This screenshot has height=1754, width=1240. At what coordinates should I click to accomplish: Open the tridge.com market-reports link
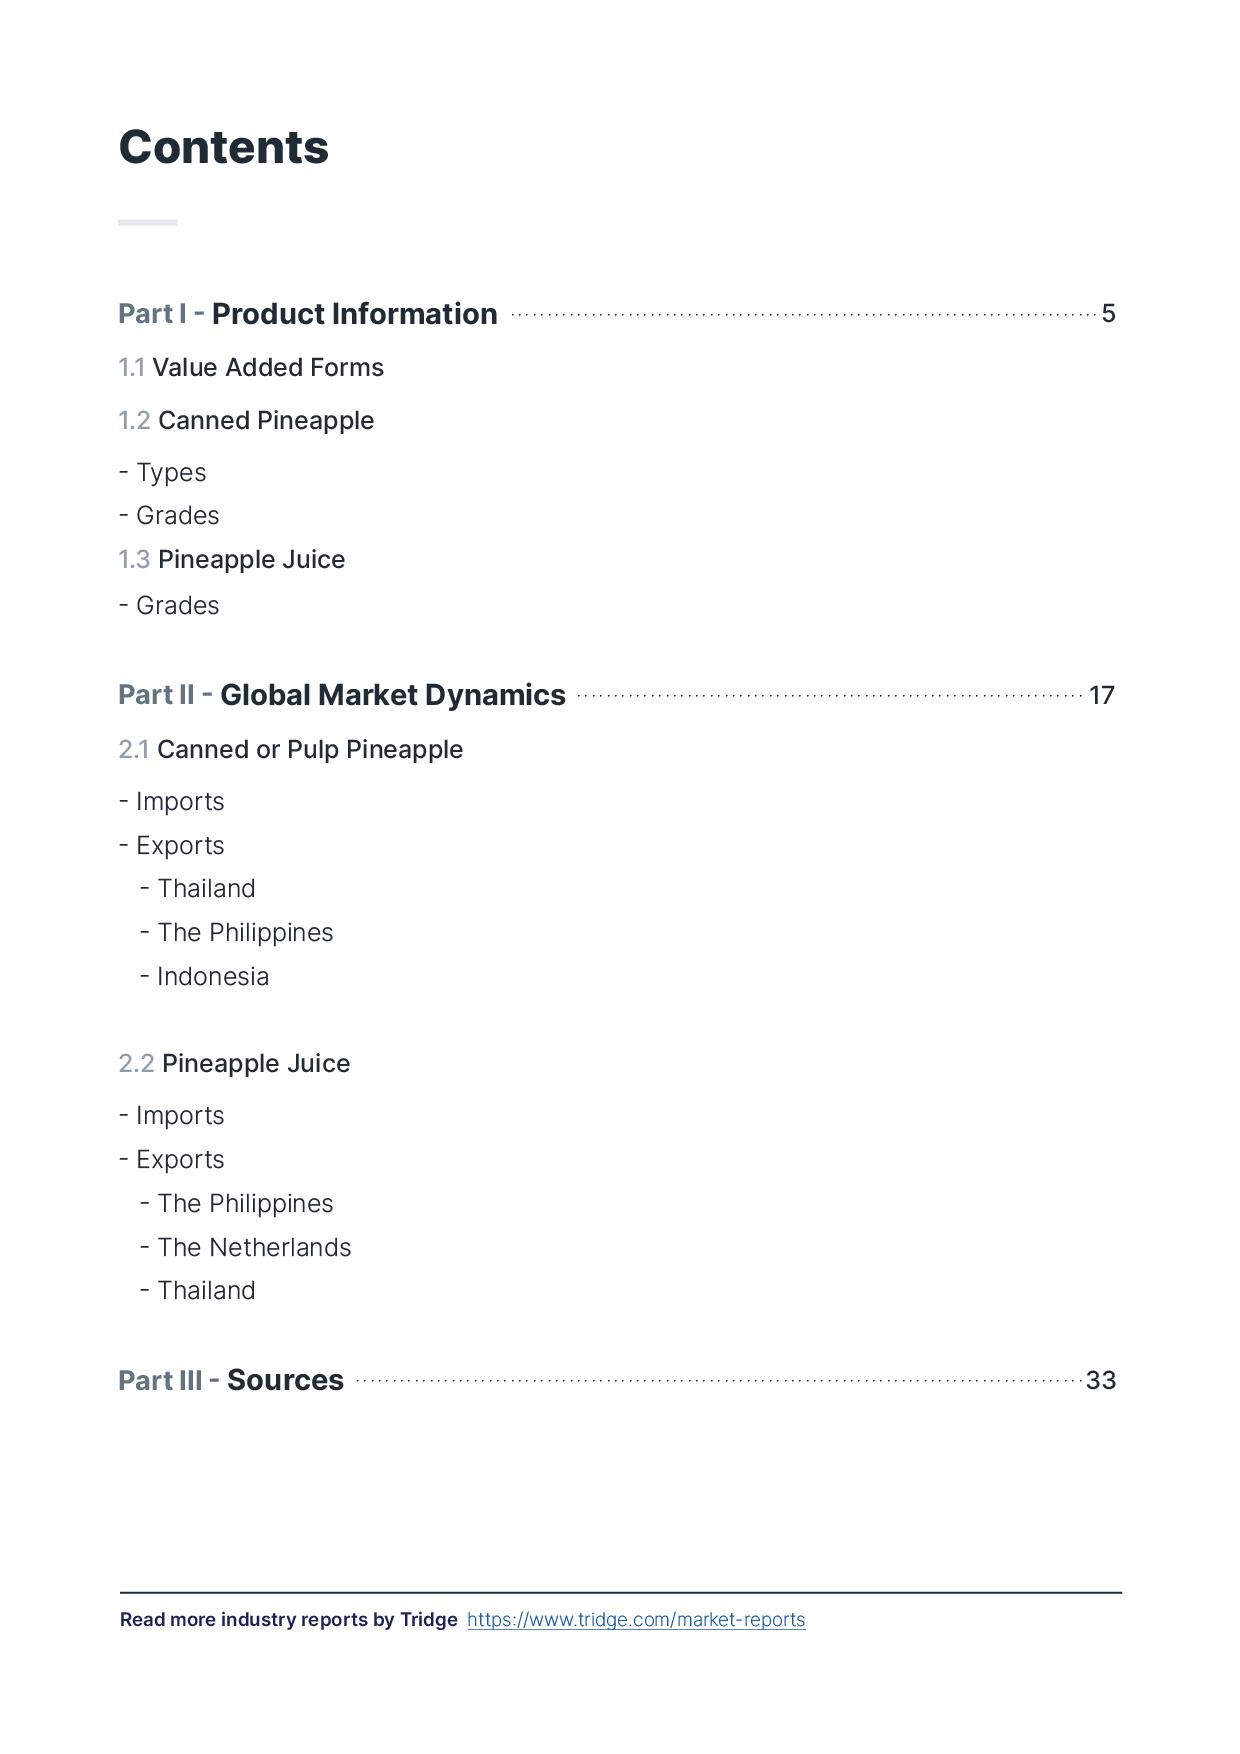pos(635,1619)
